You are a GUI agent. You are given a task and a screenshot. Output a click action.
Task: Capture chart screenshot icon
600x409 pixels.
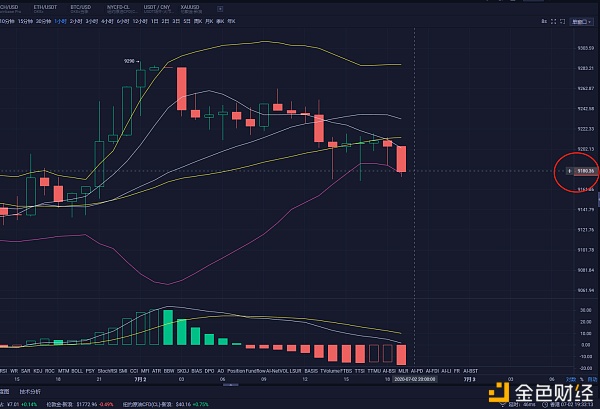[x=562, y=21]
